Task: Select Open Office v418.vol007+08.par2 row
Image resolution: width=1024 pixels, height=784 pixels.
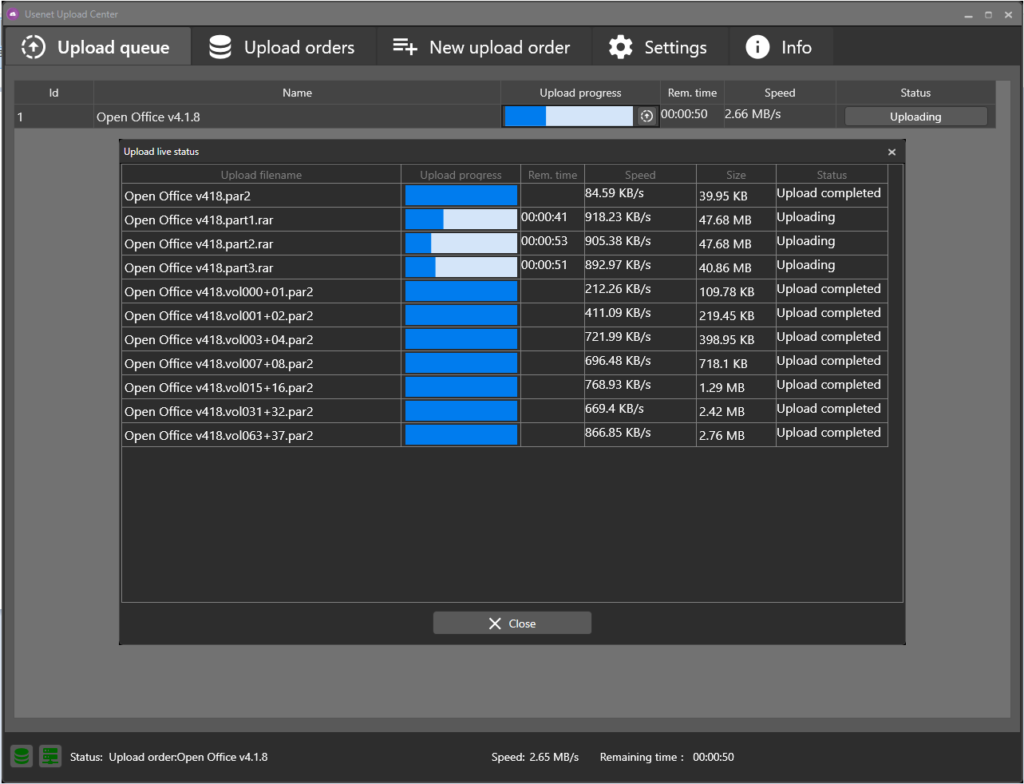Action: (x=504, y=363)
